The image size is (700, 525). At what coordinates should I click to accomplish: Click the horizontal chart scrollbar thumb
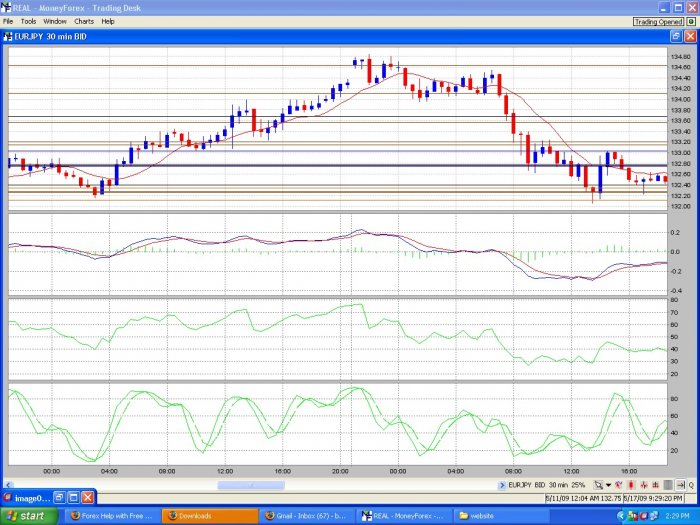[250, 485]
